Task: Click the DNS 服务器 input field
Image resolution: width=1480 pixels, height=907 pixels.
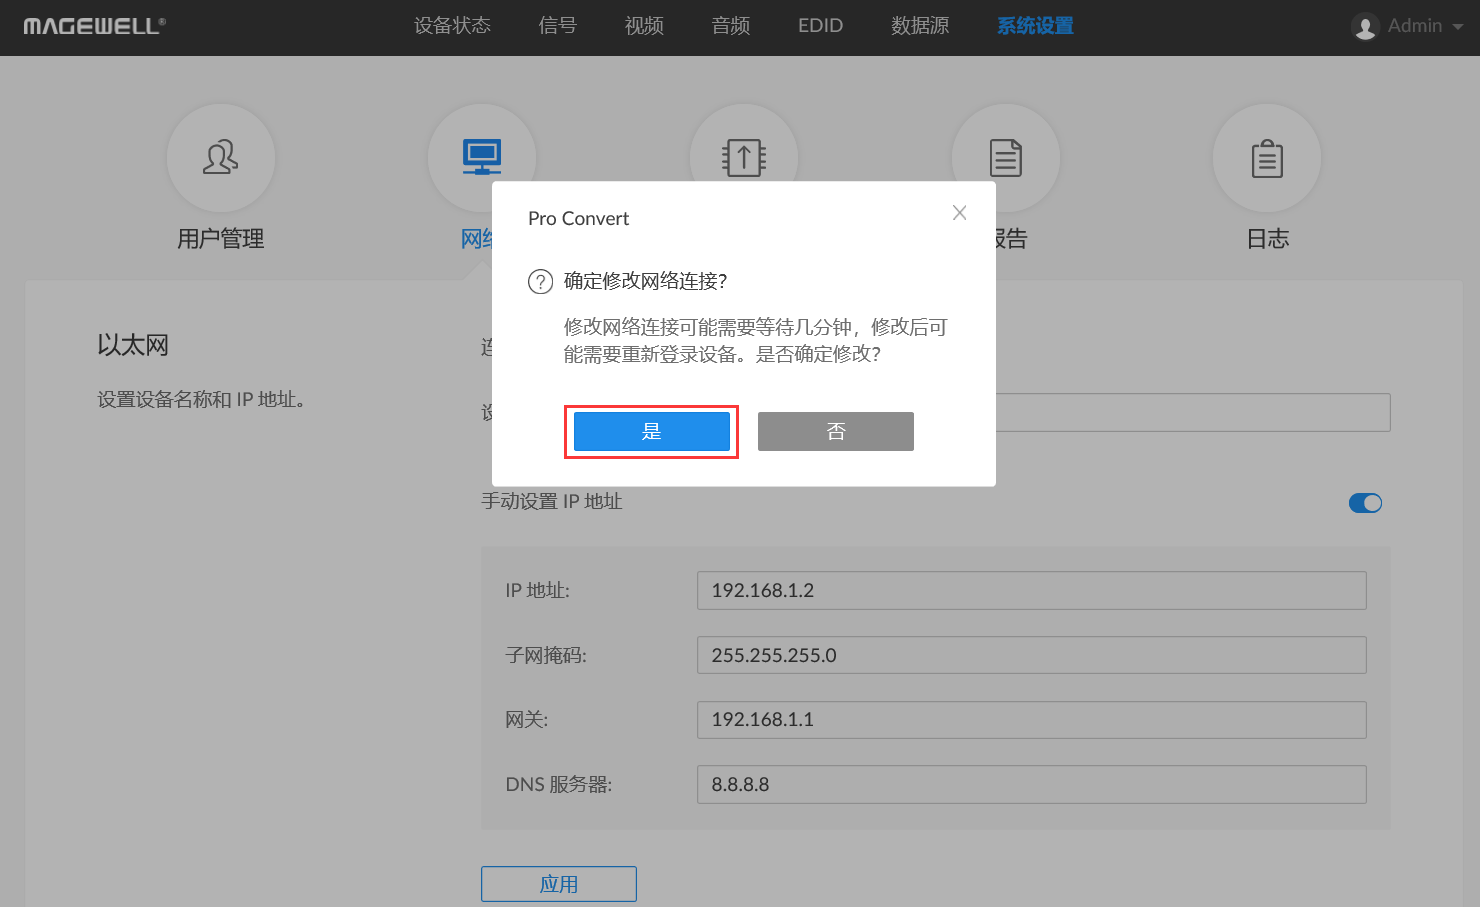Action: [1031, 784]
